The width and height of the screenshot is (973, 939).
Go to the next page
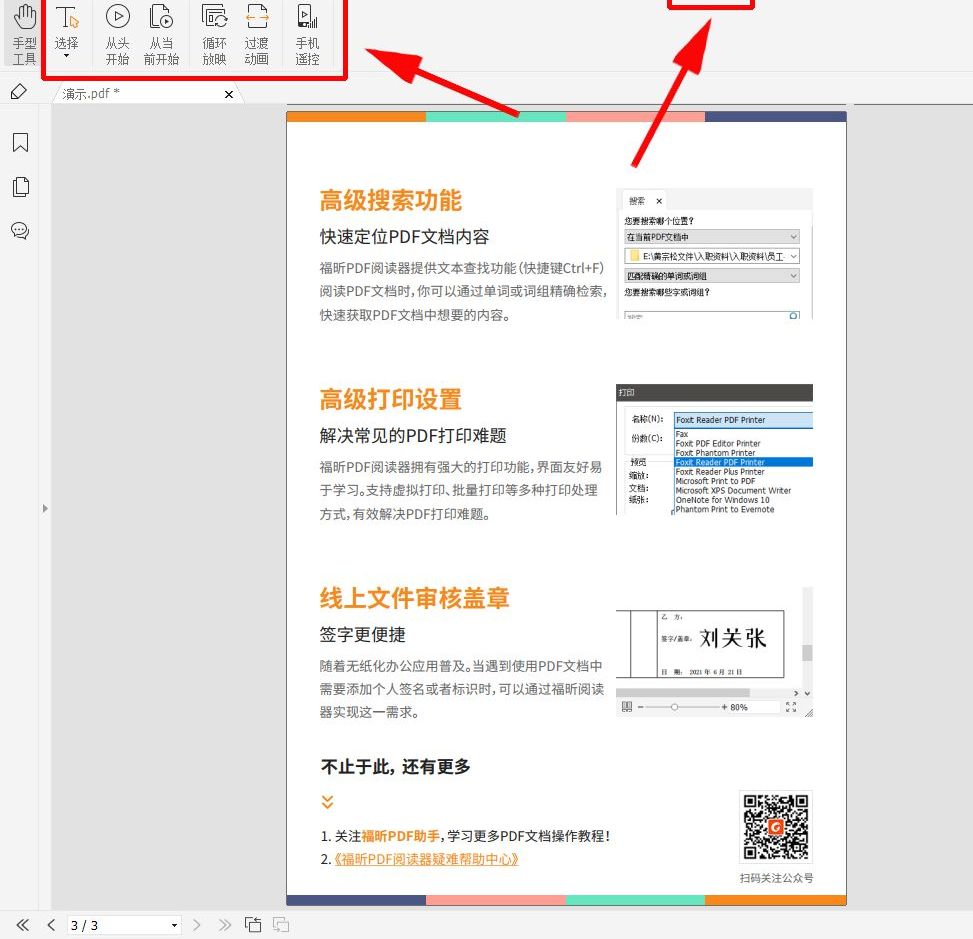pos(197,925)
